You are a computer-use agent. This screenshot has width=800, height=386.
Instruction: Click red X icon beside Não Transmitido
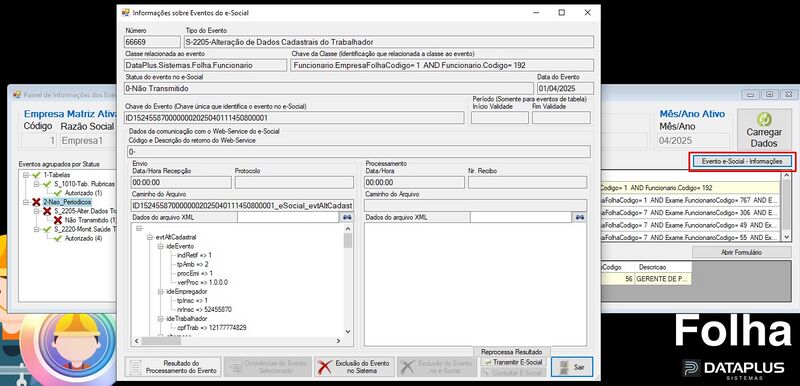pos(58,220)
